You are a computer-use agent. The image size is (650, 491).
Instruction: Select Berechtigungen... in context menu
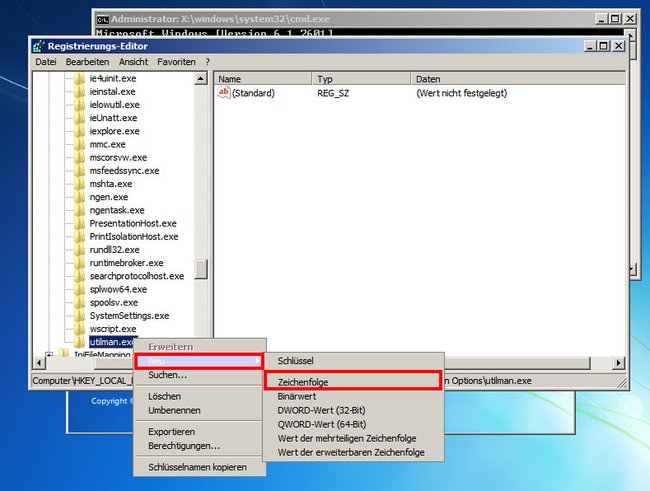point(199,446)
